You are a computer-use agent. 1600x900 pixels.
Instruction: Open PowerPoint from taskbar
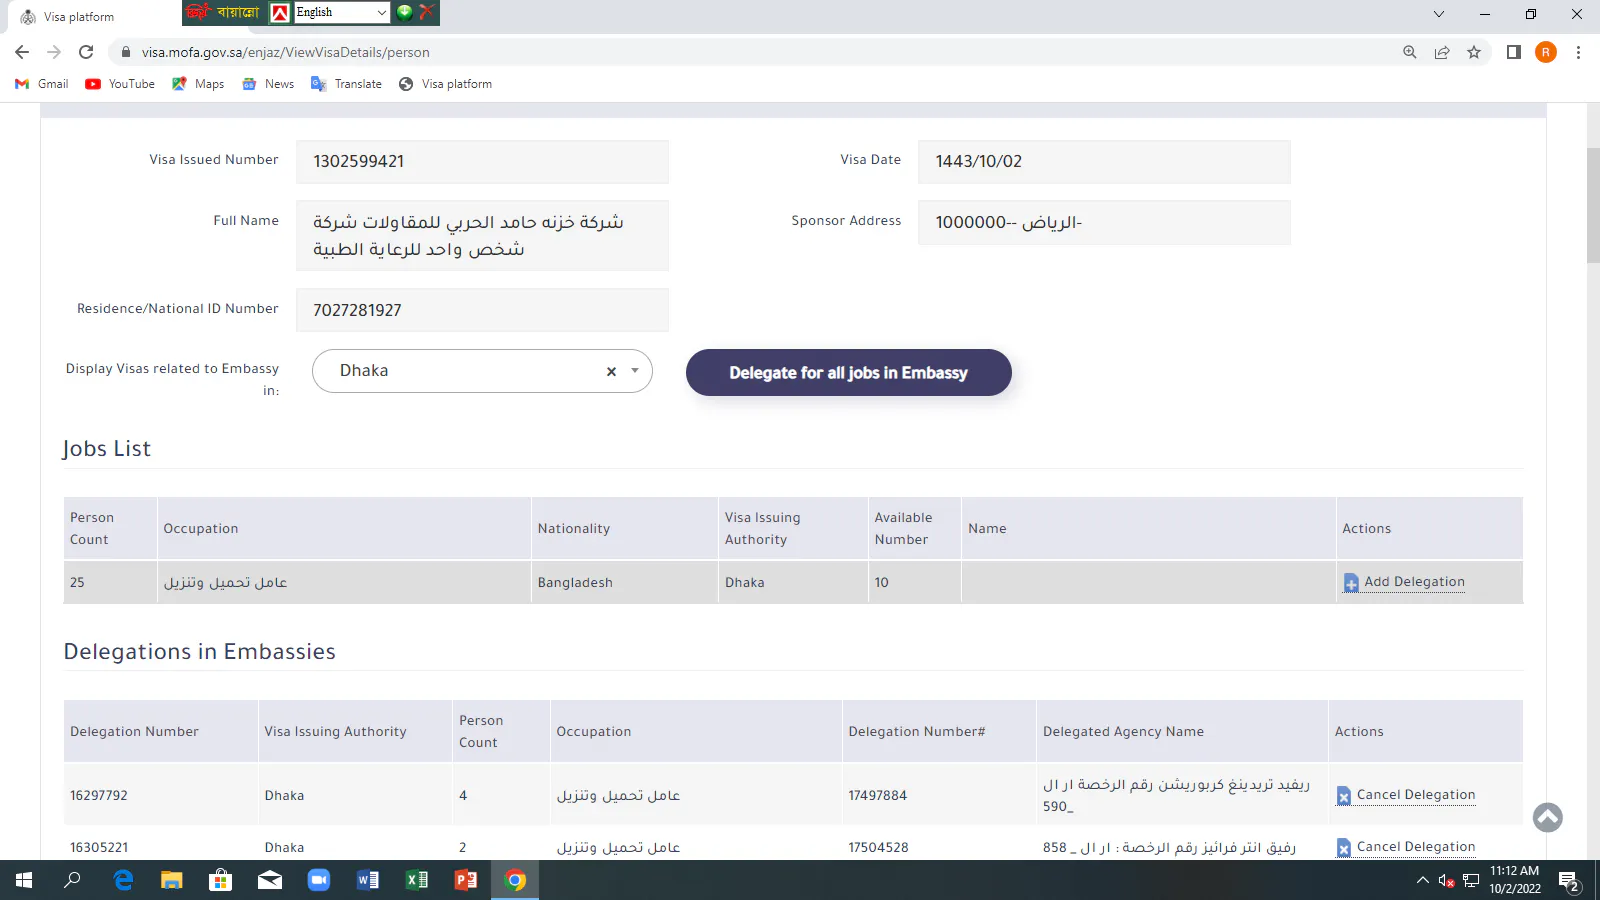pyautogui.click(x=466, y=880)
